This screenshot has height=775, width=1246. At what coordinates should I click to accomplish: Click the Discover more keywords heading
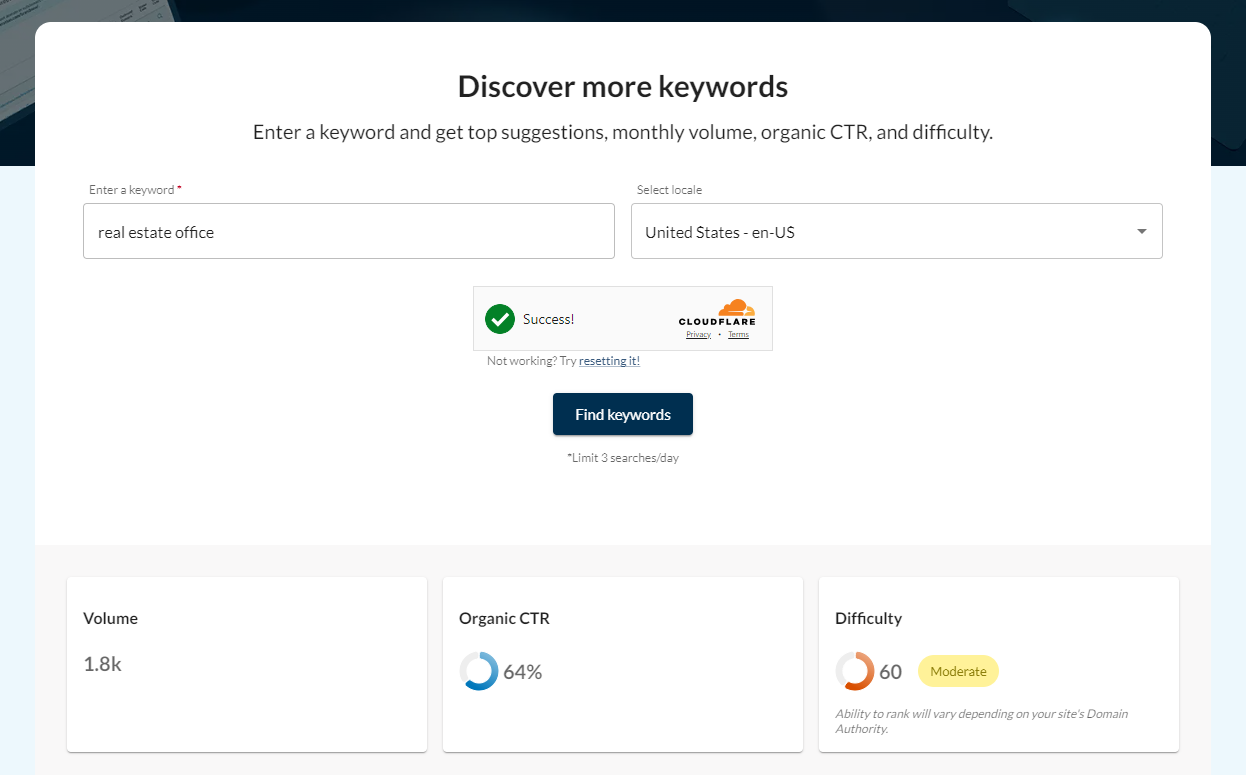623,87
